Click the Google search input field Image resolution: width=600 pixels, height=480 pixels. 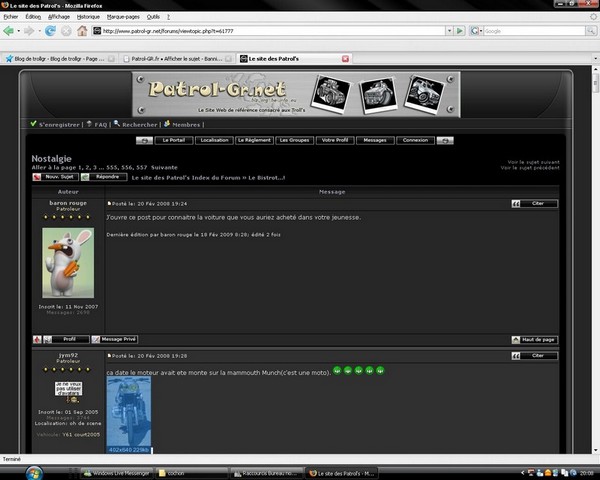(x=534, y=31)
